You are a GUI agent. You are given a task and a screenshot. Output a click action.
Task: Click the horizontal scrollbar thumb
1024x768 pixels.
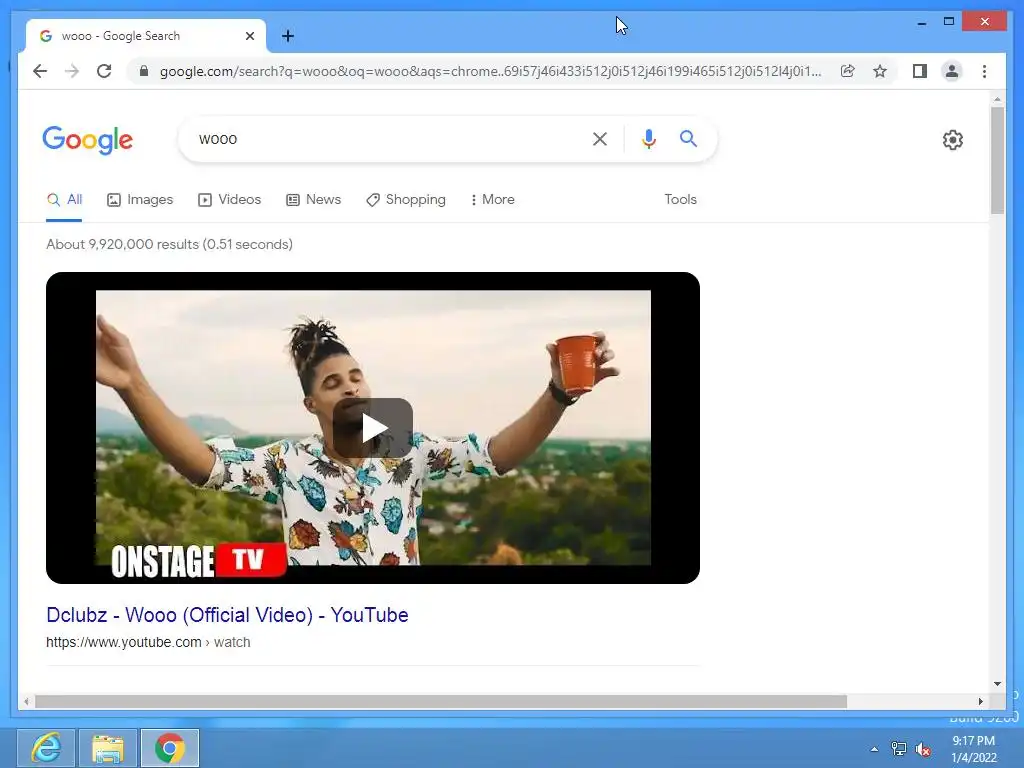(x=441, y=701)
